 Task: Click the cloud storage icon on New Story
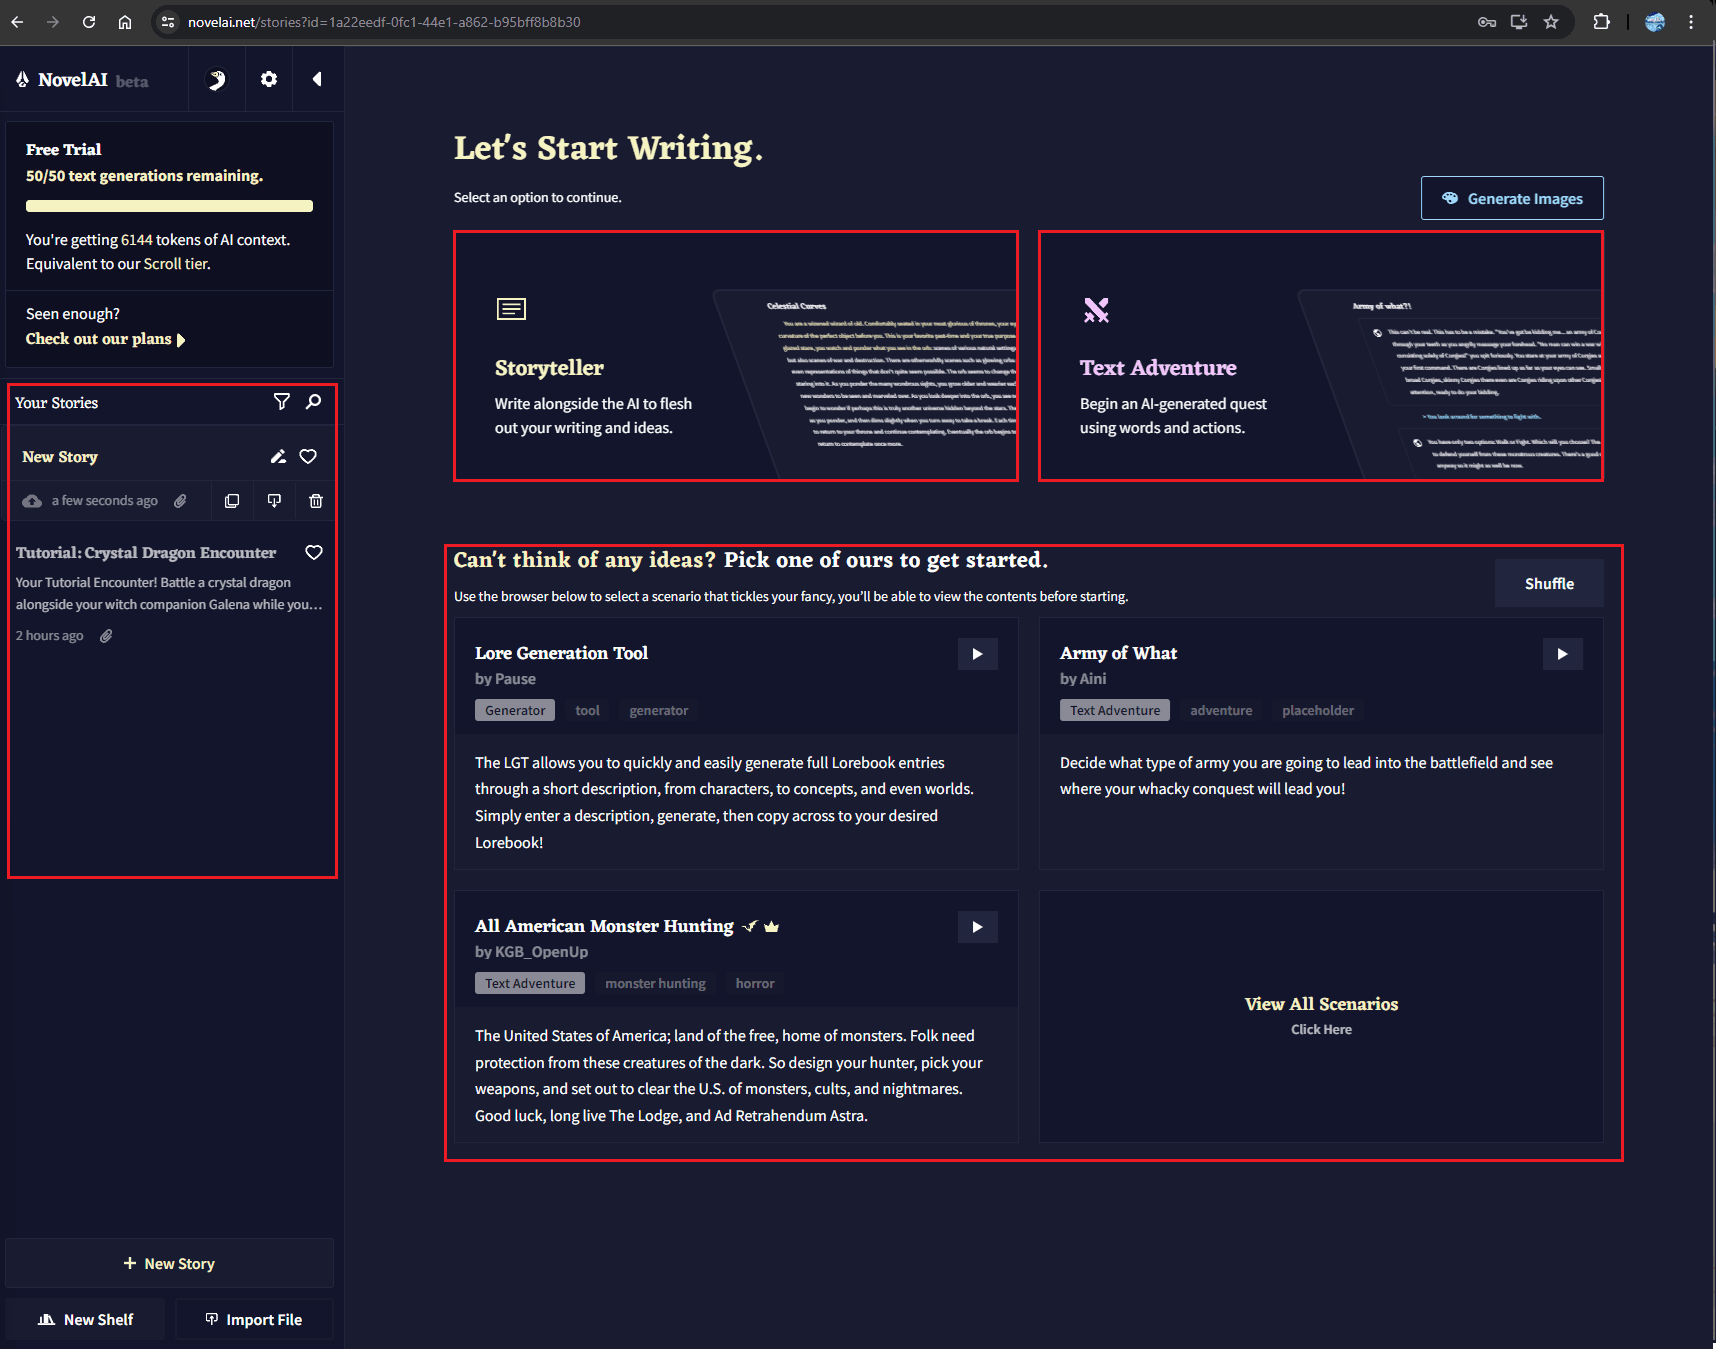(32, 501)
